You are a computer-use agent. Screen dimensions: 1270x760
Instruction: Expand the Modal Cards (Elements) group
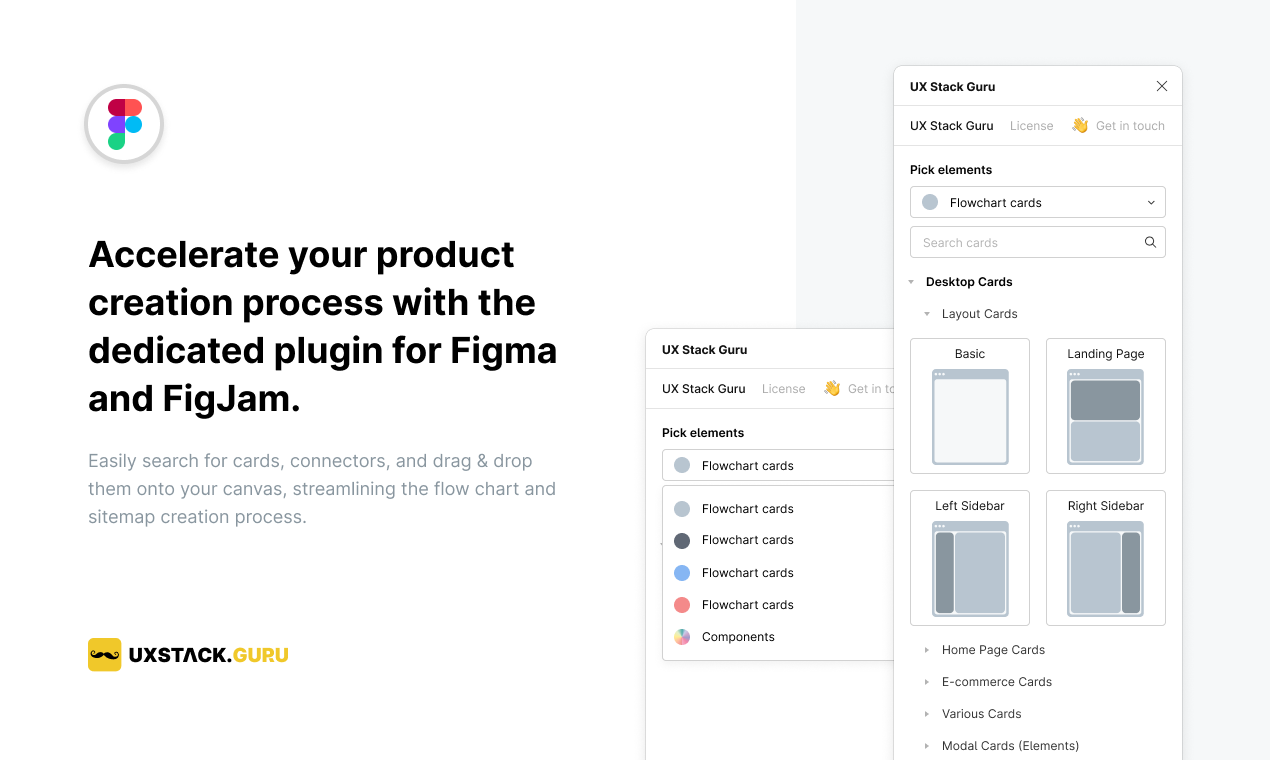(x=927, y=746)
